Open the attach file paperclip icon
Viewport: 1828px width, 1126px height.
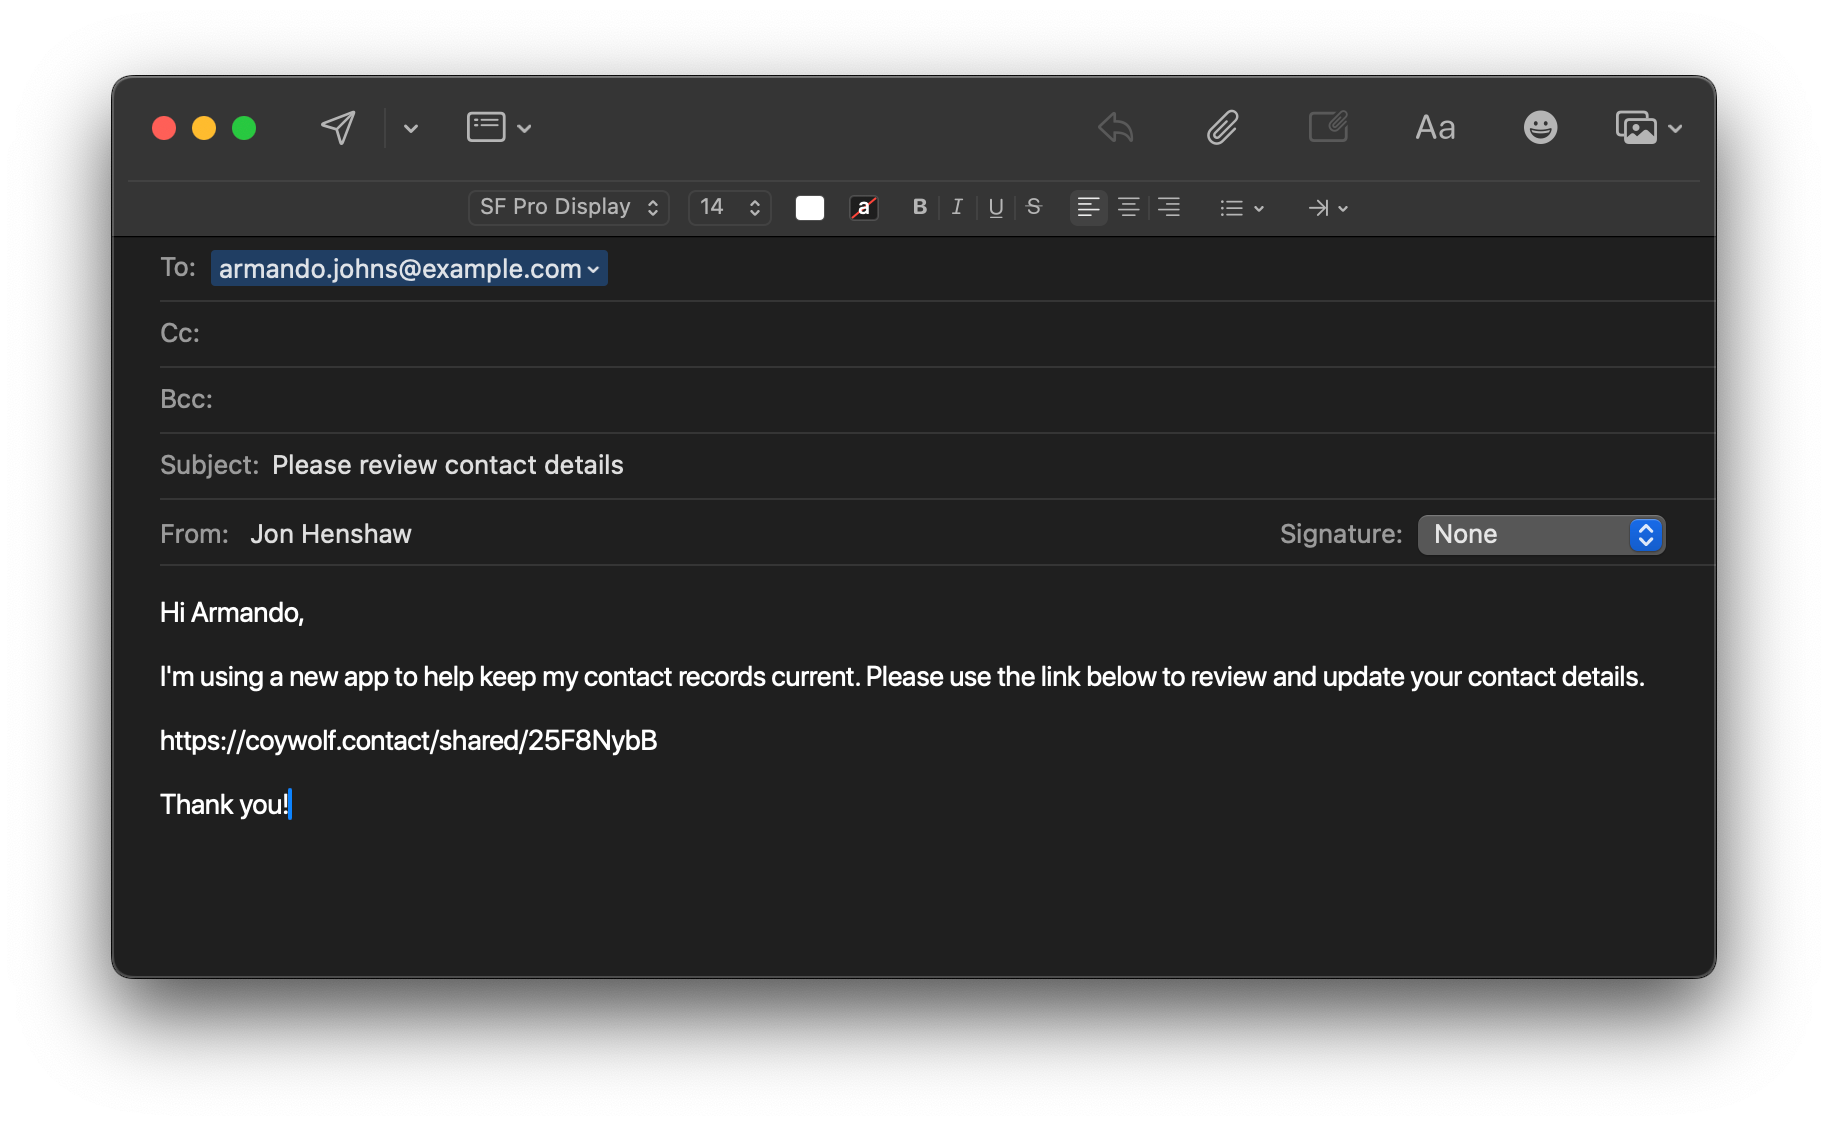tap(1221, 127)
